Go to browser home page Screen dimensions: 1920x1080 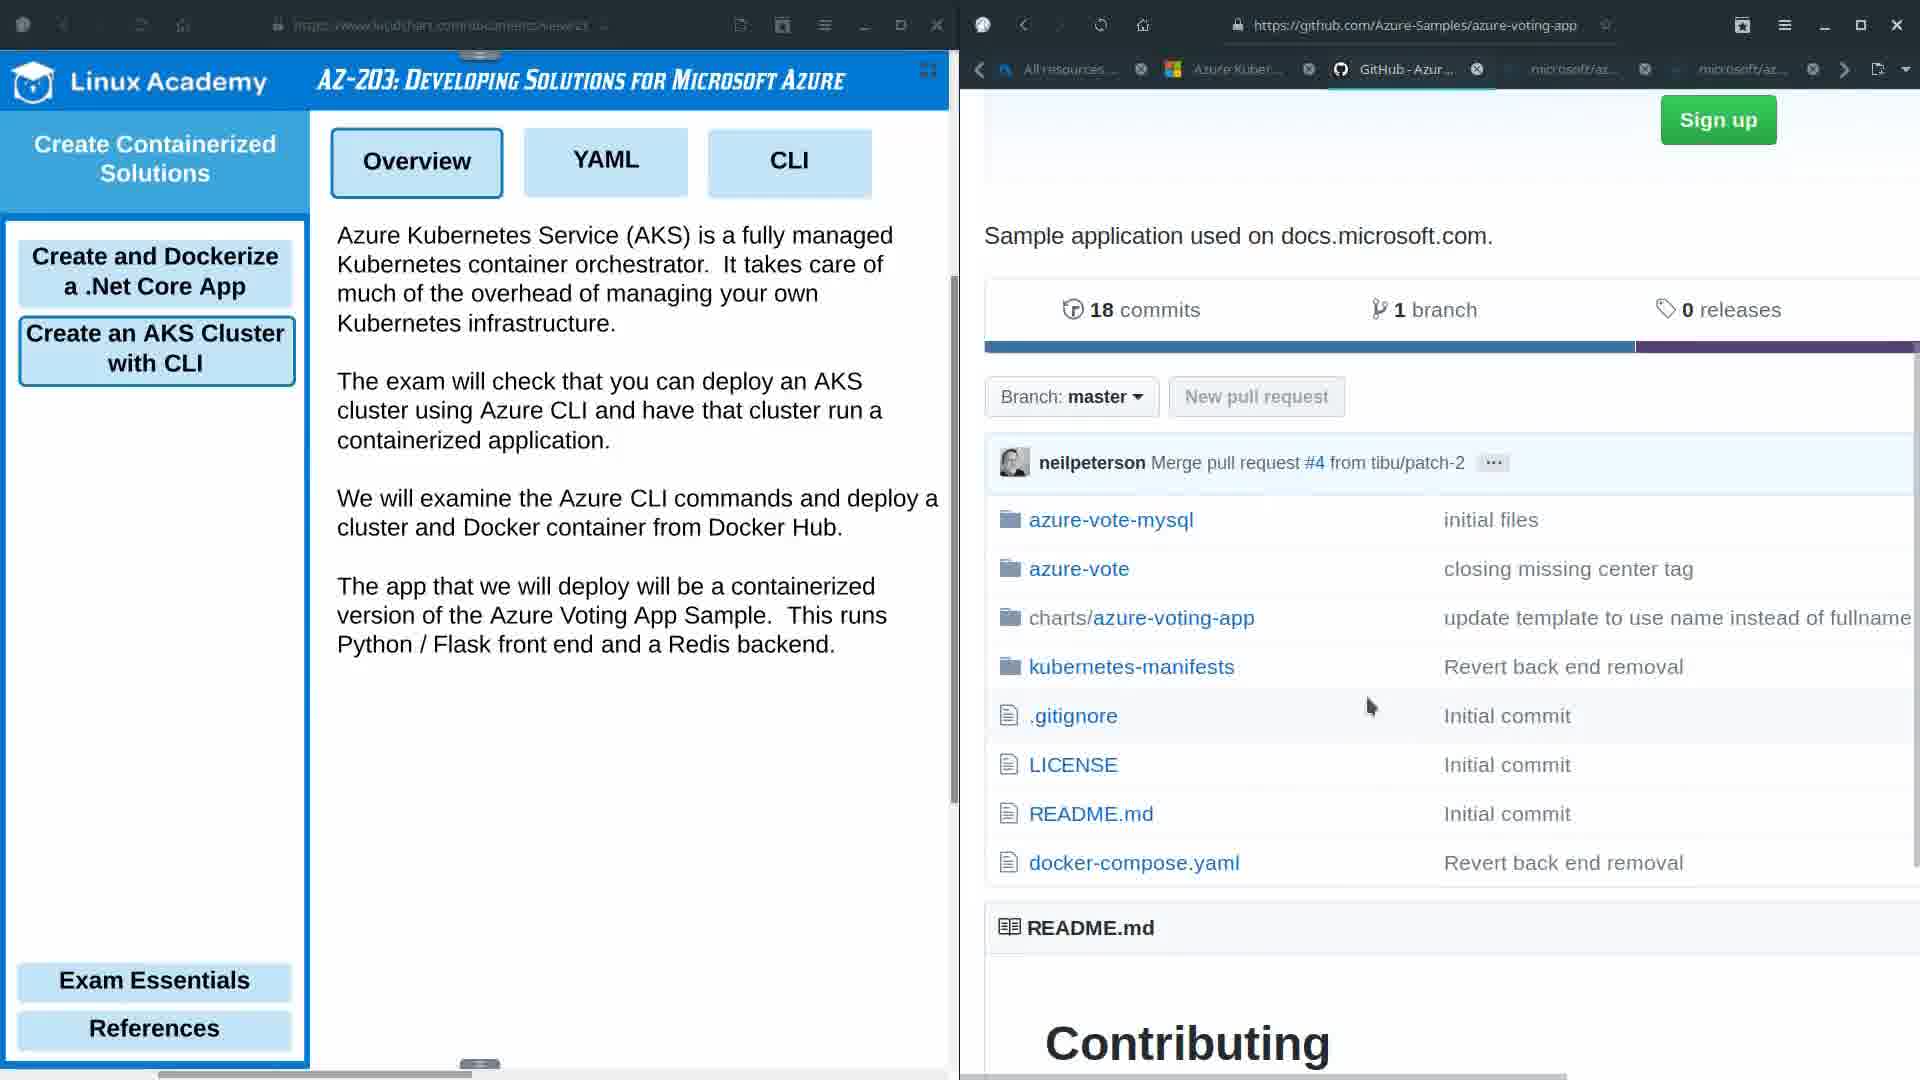pos(1143,25)
